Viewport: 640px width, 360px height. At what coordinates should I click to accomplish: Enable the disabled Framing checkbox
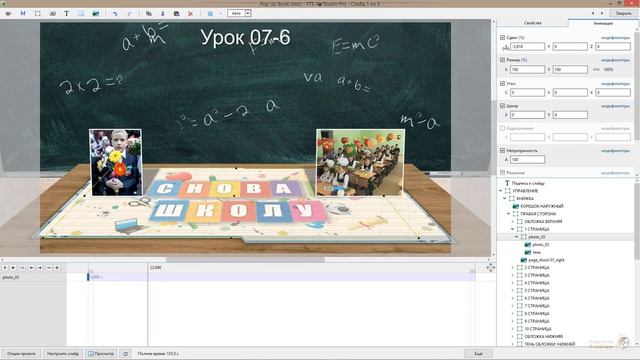point(502,128)
